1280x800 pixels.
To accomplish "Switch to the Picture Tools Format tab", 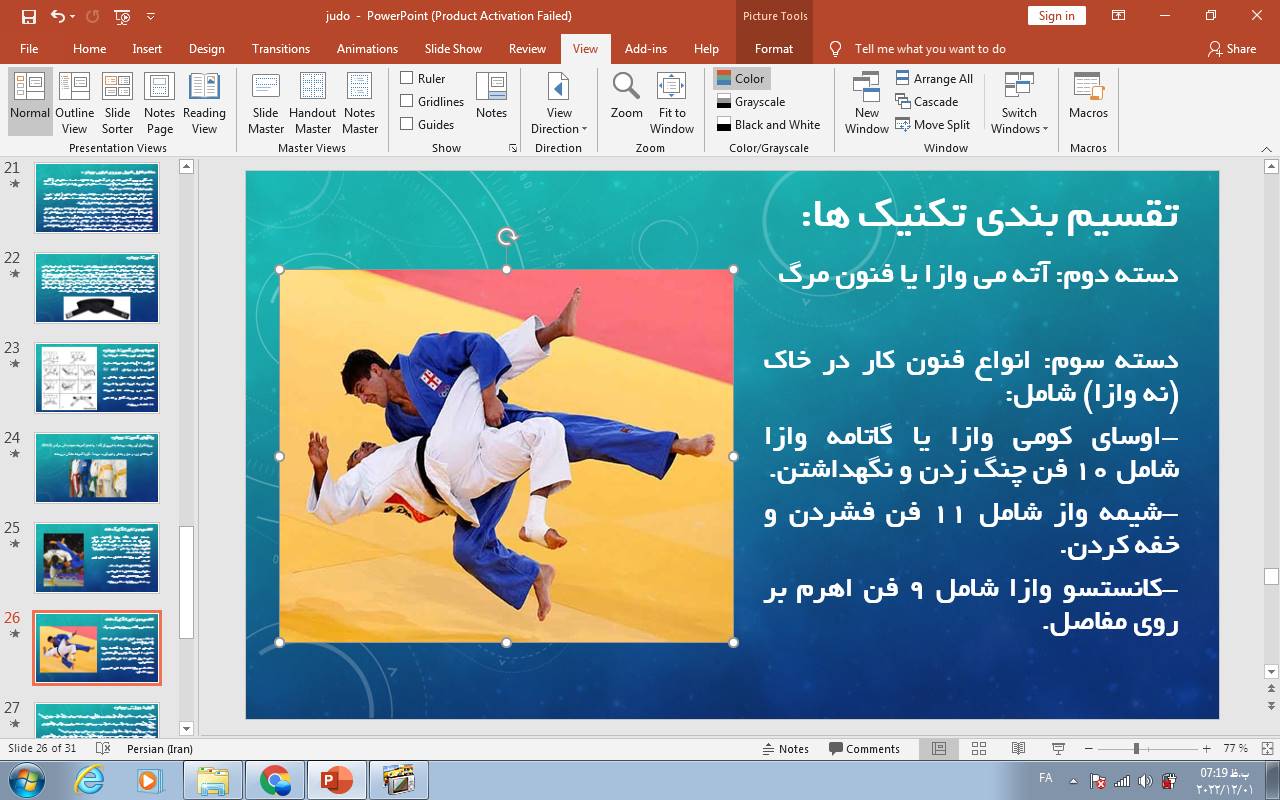I will click(x=773, y=48).
